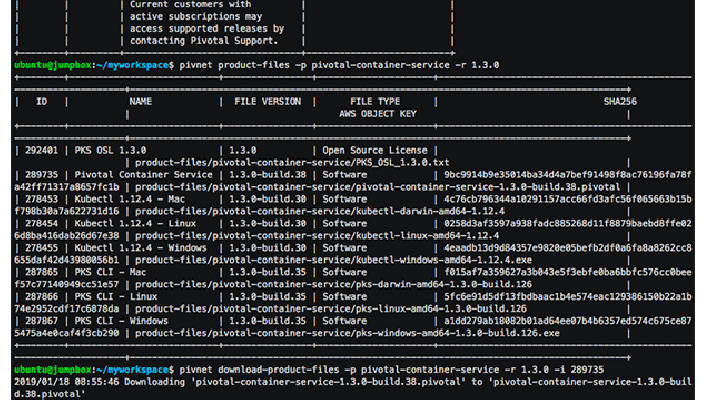Click the AWS OBJECT KEY header

pos(377,114)
